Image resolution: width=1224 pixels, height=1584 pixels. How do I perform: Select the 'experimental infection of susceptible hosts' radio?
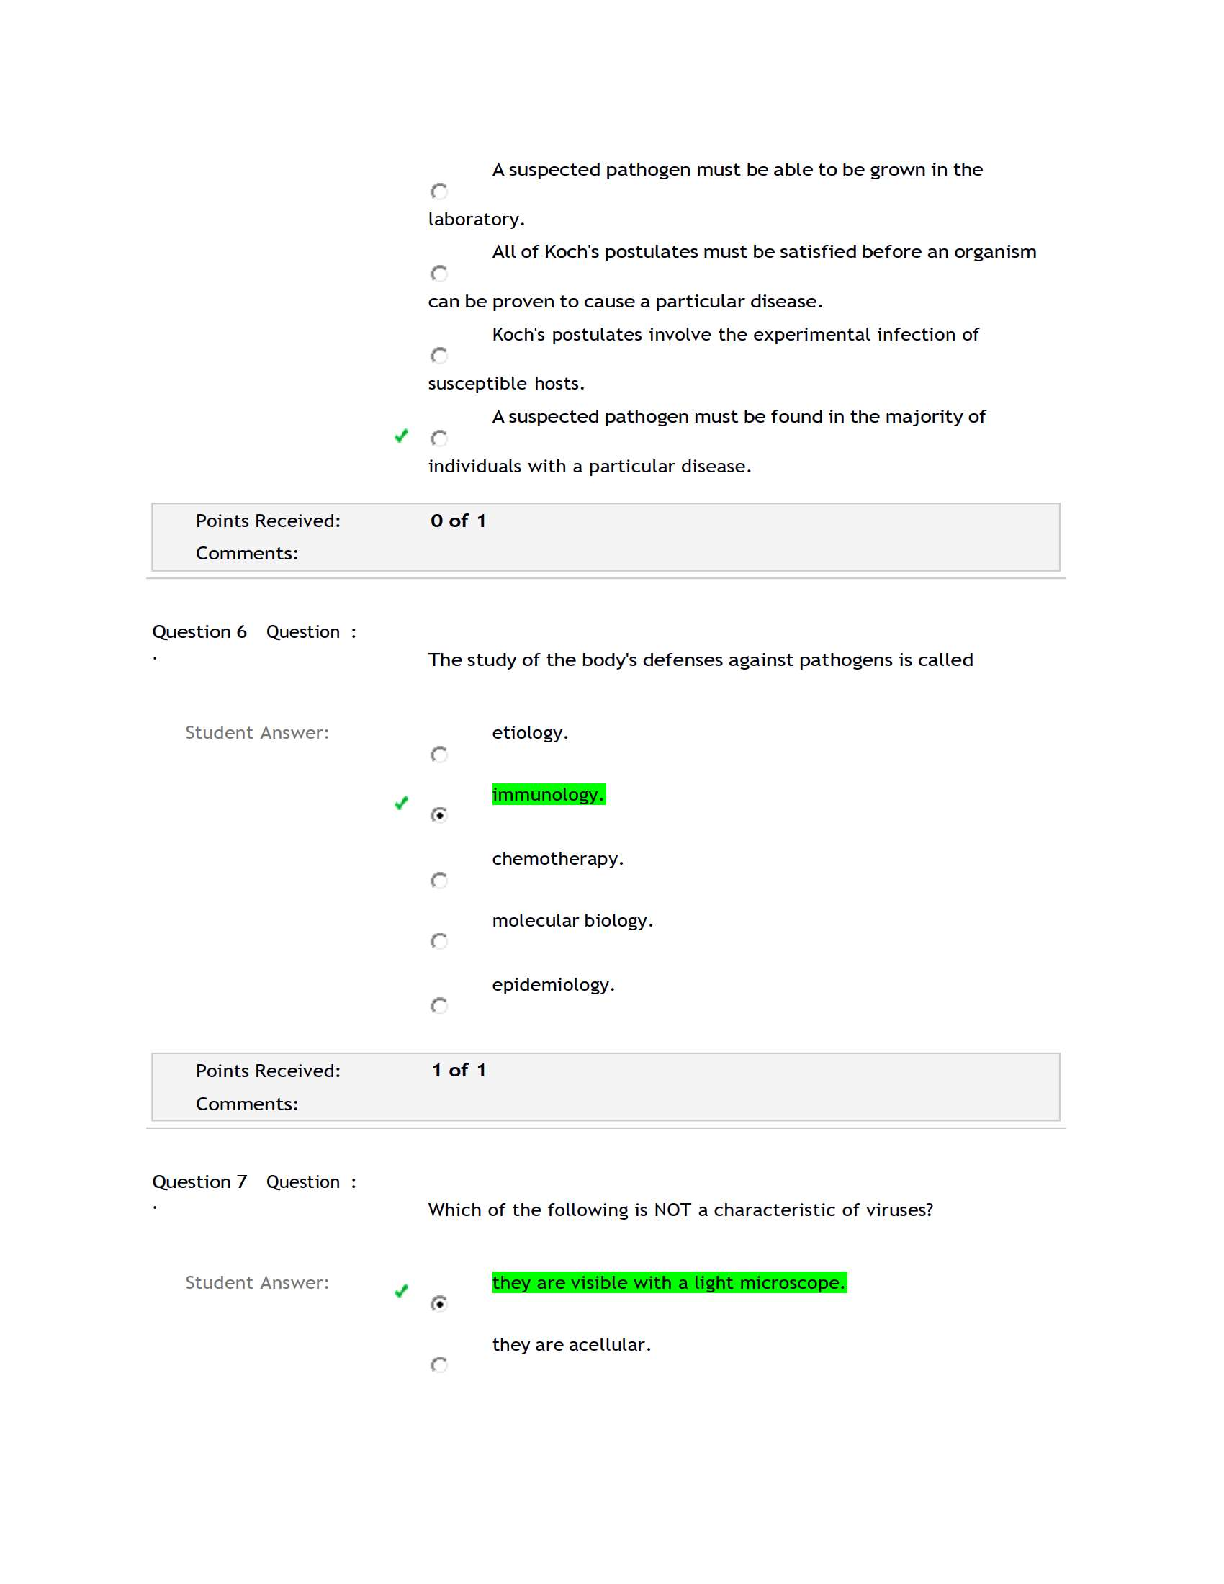point(439,356)
